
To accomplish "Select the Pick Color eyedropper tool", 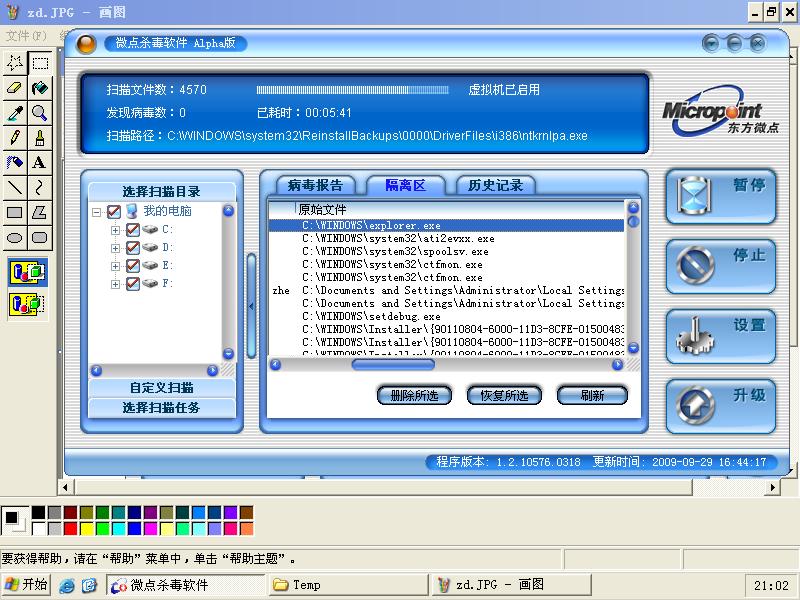I will pyautogui.click(x=15, y=113).
